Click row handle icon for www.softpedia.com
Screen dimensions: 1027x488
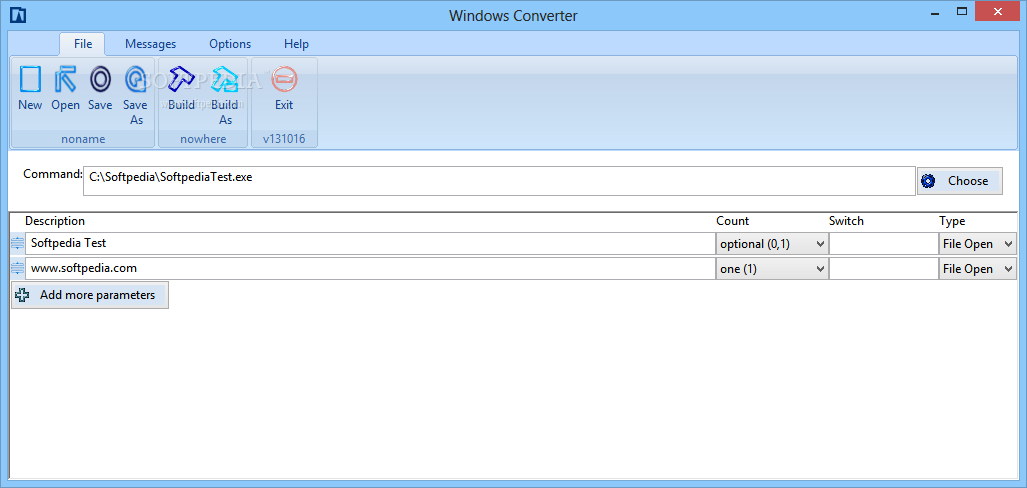click(x=18, y=269)
